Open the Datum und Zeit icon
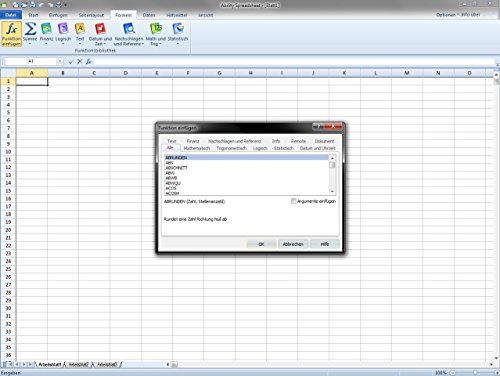The width and height of the screenshot is (500, 376). [100, 29]
